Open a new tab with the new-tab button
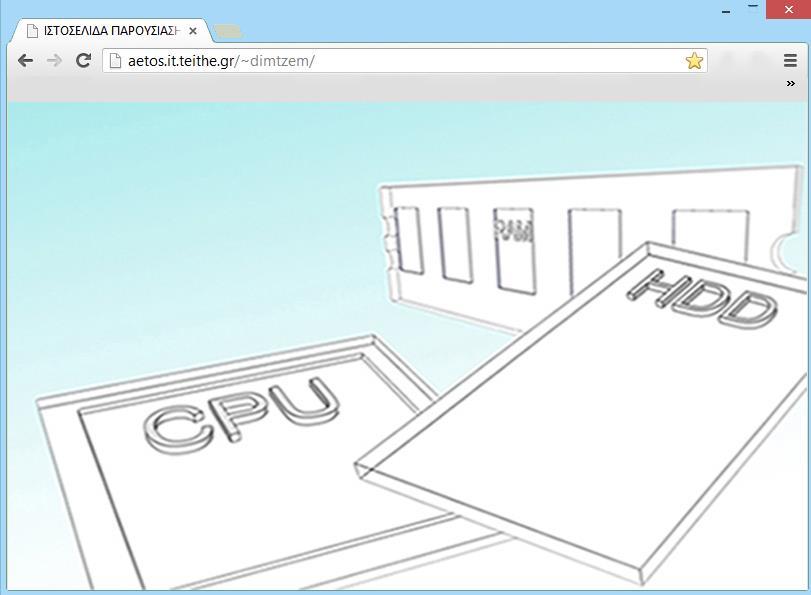The image size is (811, 595). click(x=228, y=31)
